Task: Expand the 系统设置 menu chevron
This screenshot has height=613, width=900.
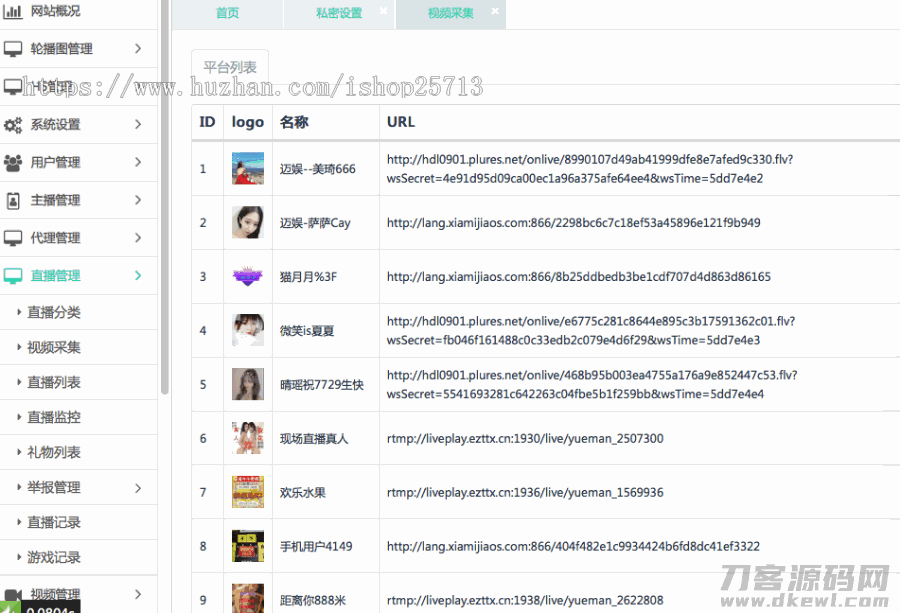Action: 138,125
